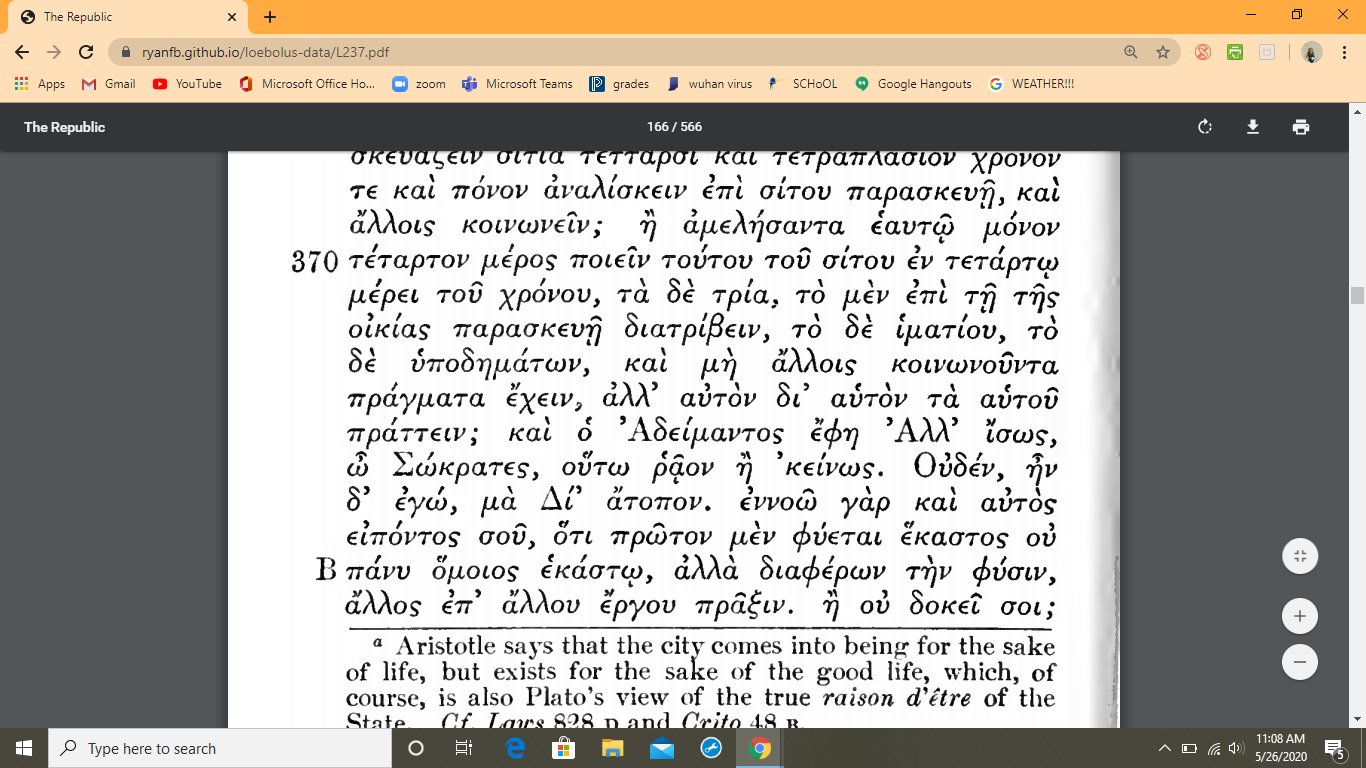This screenshot has height=768, width=1366.
Task: Click red extension icon in toolbar
Action: point(1203,52)
